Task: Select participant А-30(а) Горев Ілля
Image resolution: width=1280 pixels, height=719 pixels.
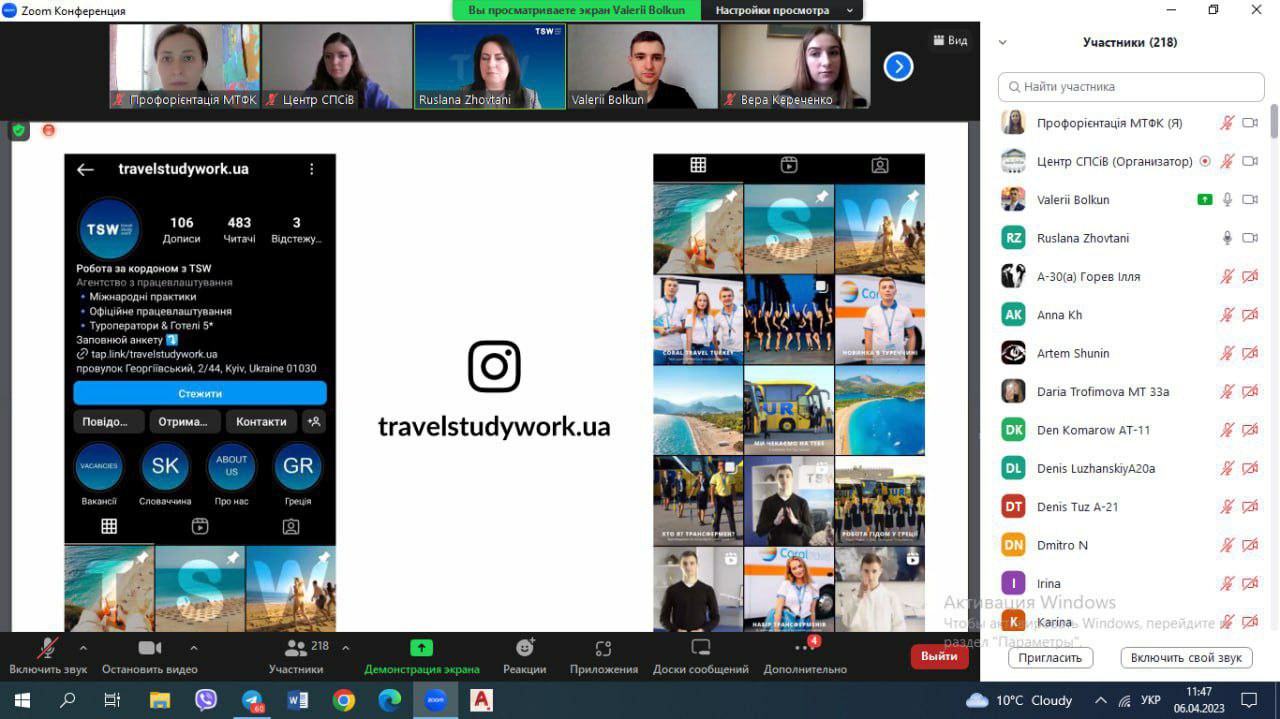Action: (1131, 277)
